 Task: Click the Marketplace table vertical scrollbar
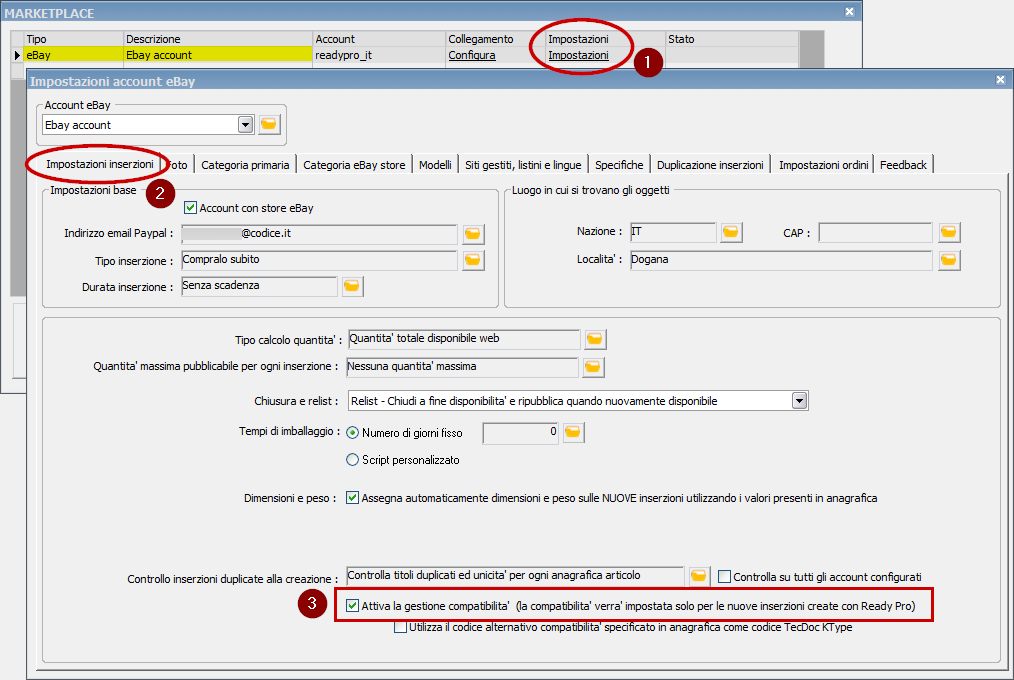pos(812,49)
